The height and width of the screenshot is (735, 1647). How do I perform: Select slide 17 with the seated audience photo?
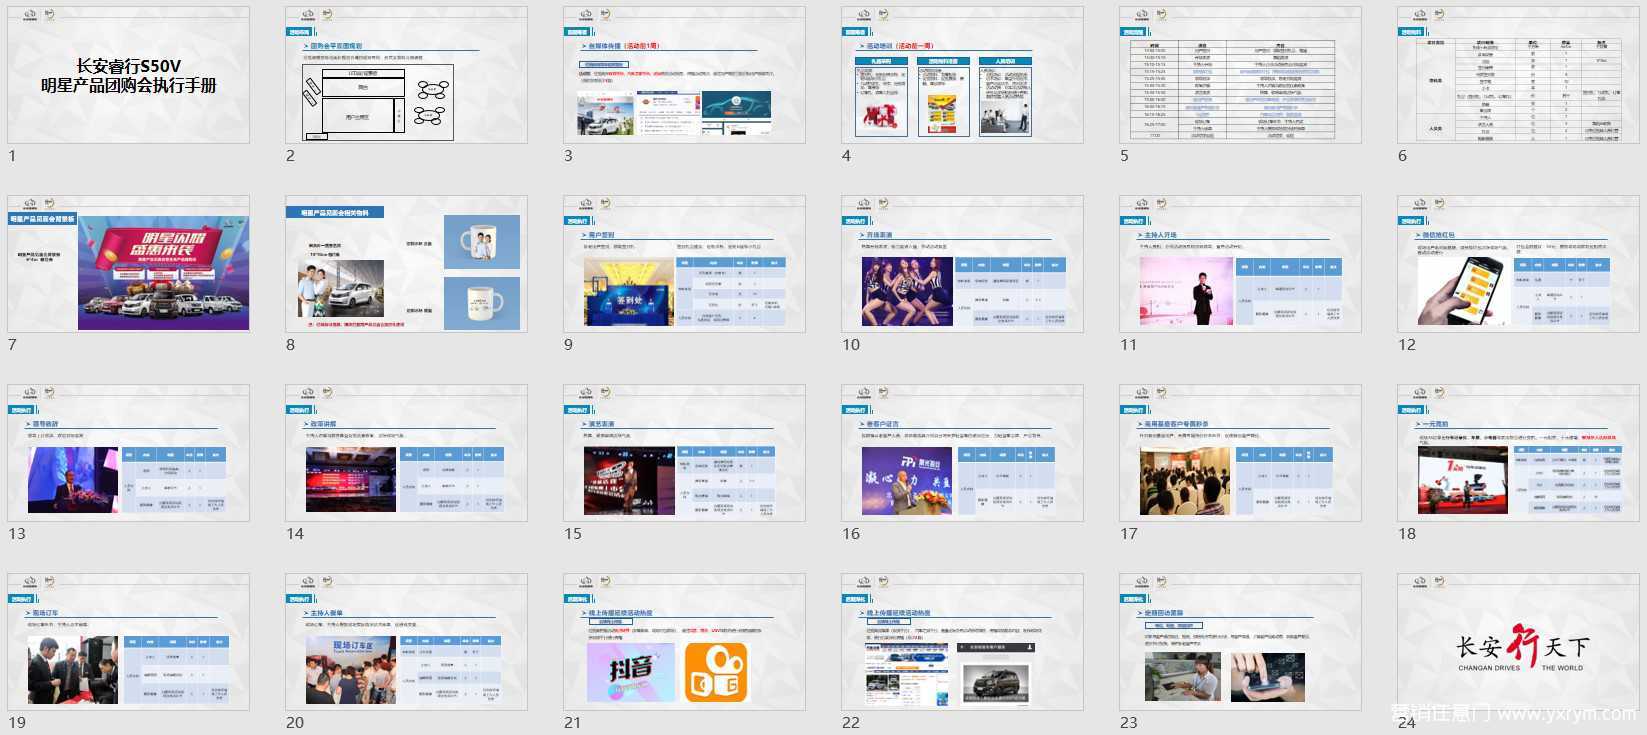1240,453
